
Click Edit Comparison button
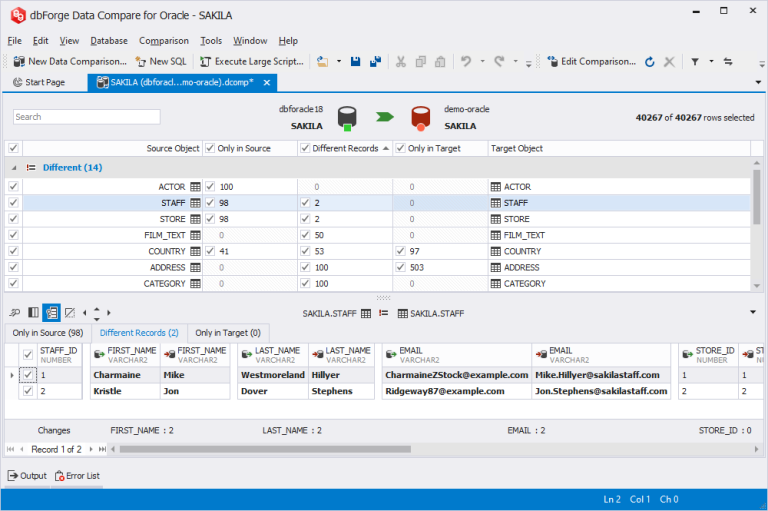(x=589, y=61)
